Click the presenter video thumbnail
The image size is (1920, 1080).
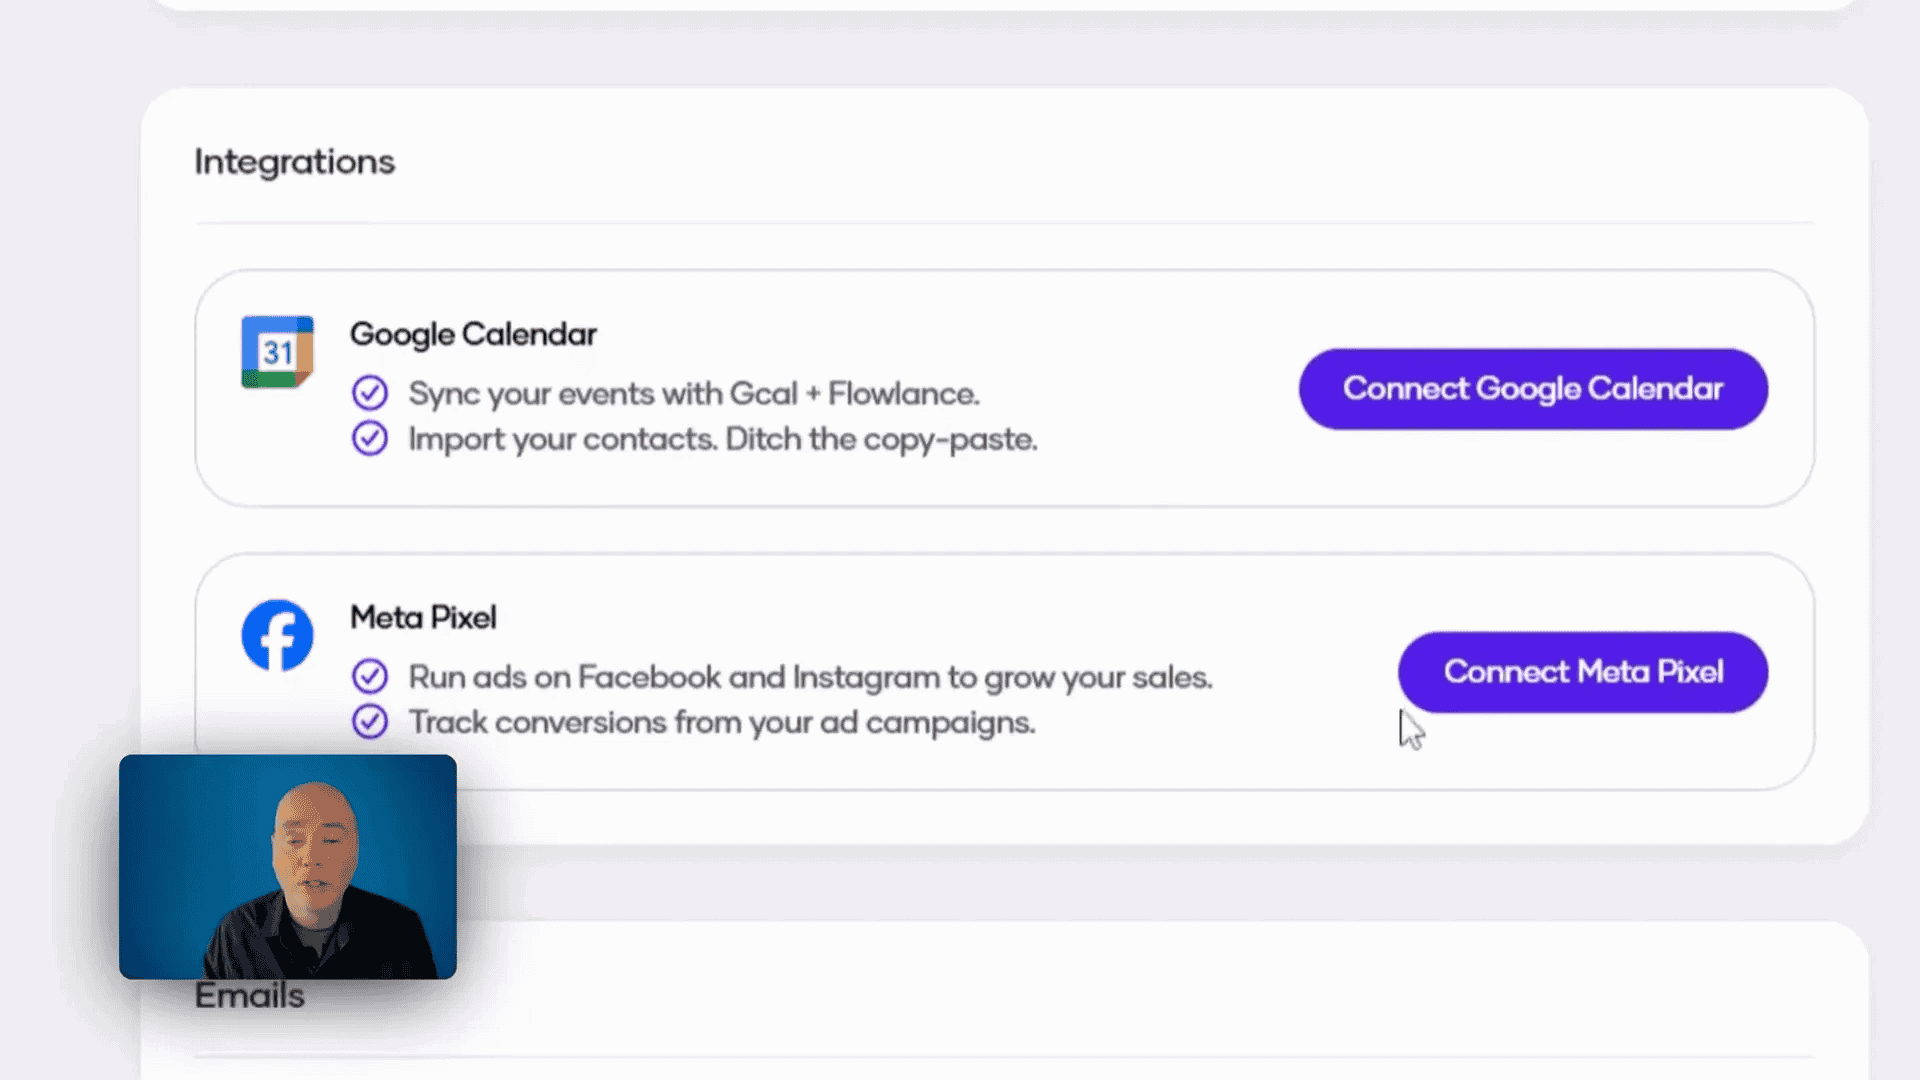[288, 868]
